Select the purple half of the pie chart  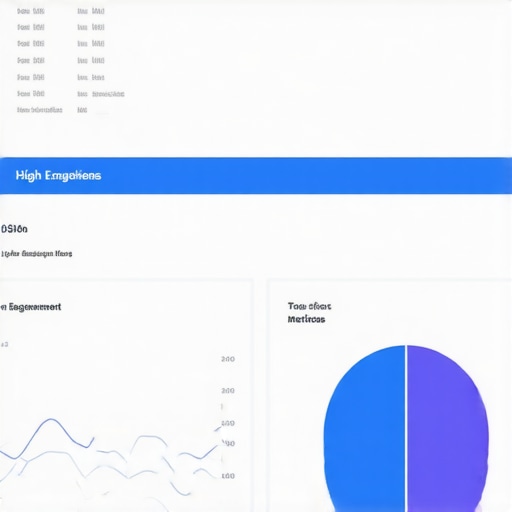448,428
